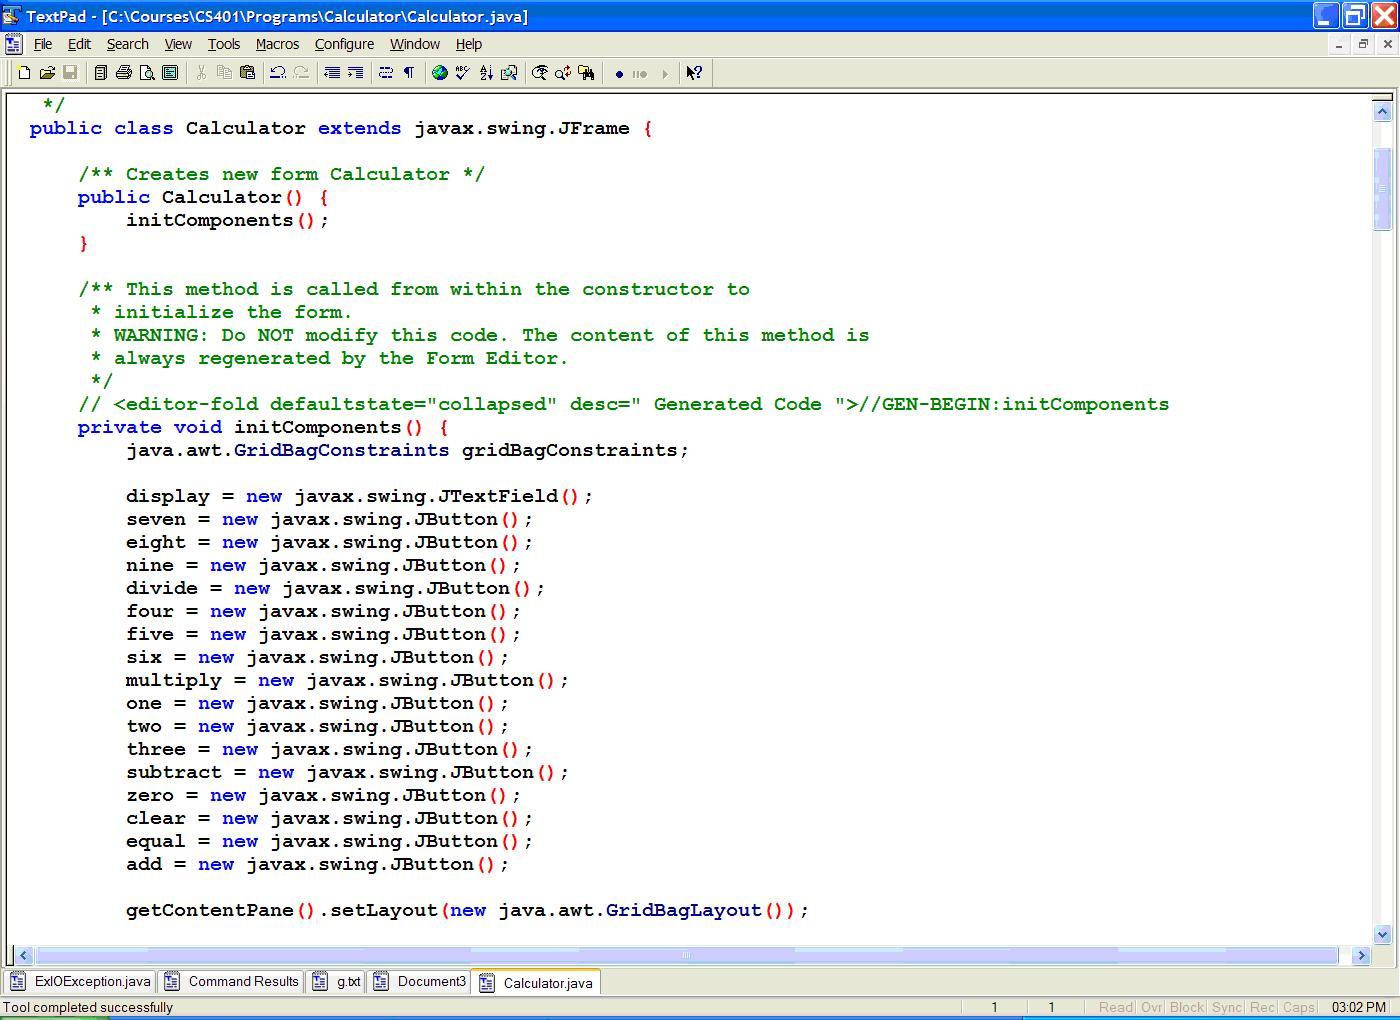Open the View menu
This screenshot has width=1400, height=1020.
click(178, 44)
